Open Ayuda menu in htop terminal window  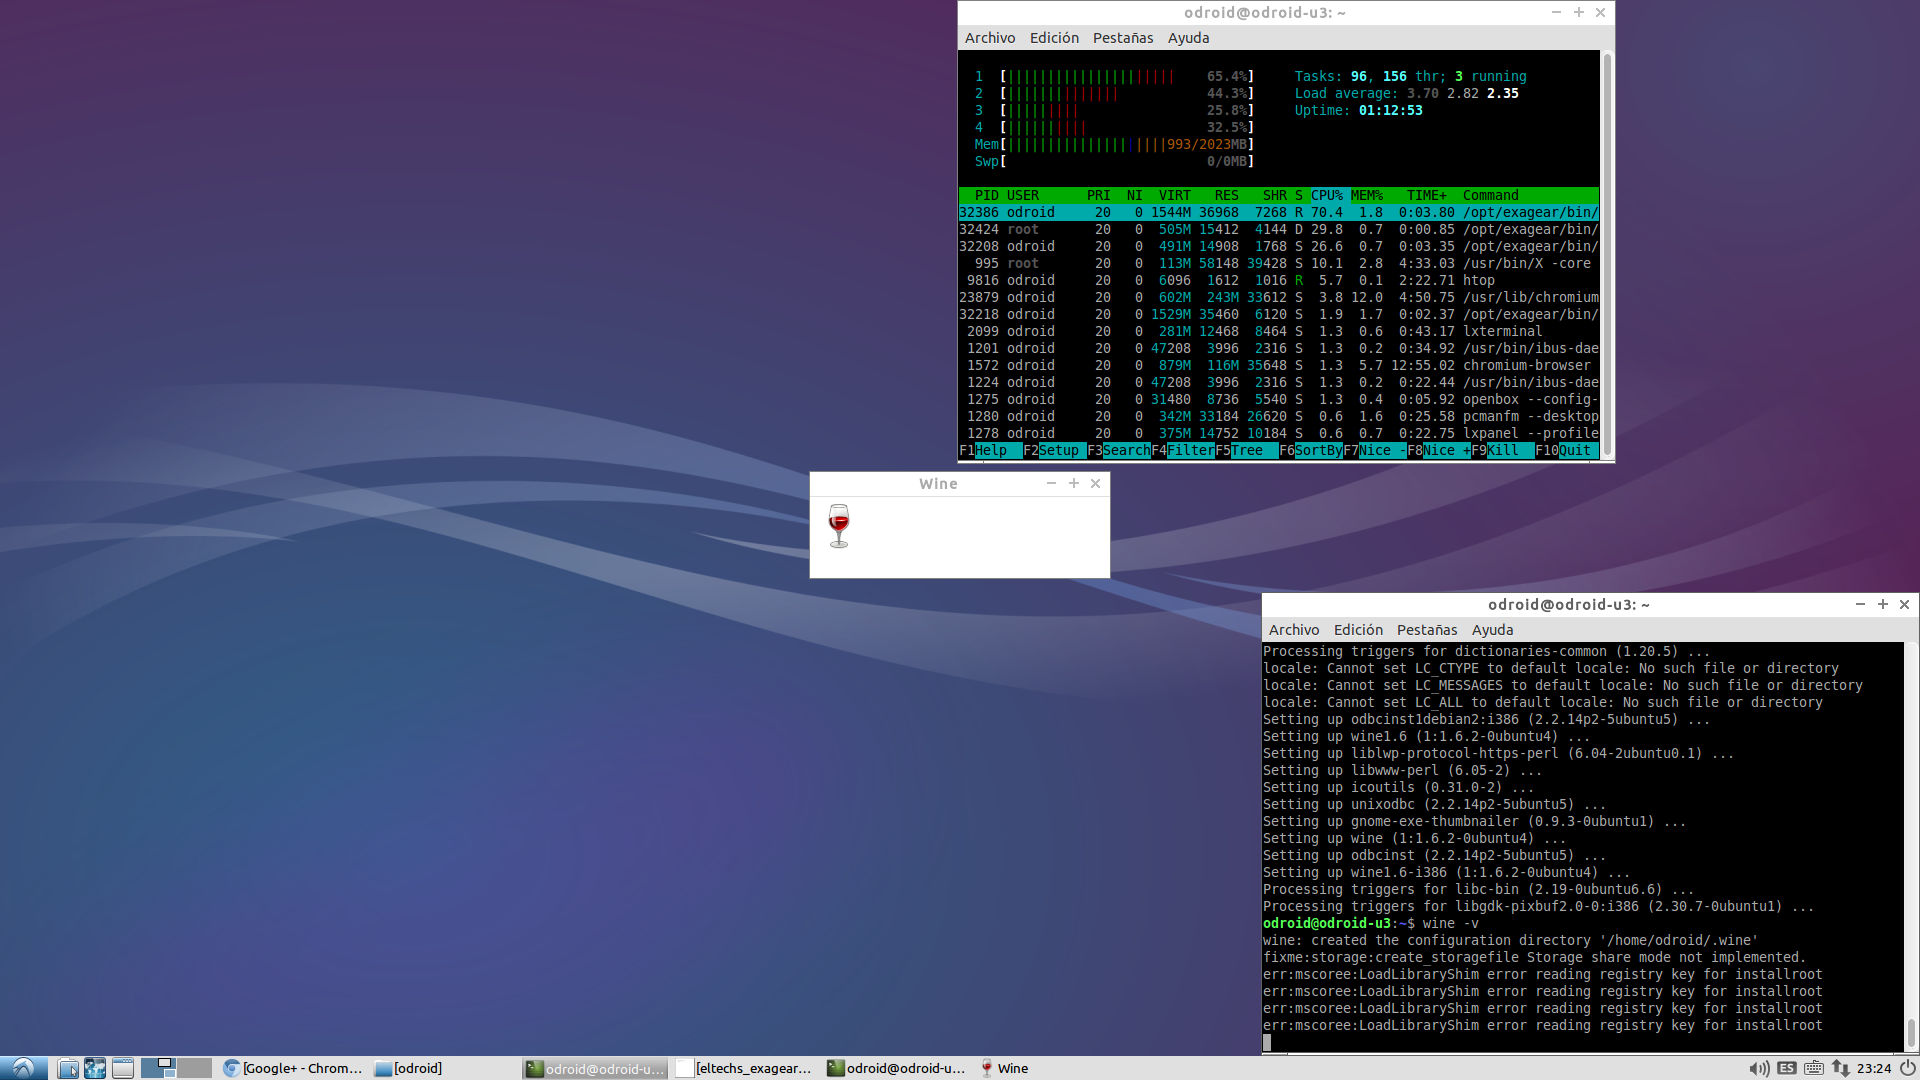pyautogui.click(x=1188, y=38)
